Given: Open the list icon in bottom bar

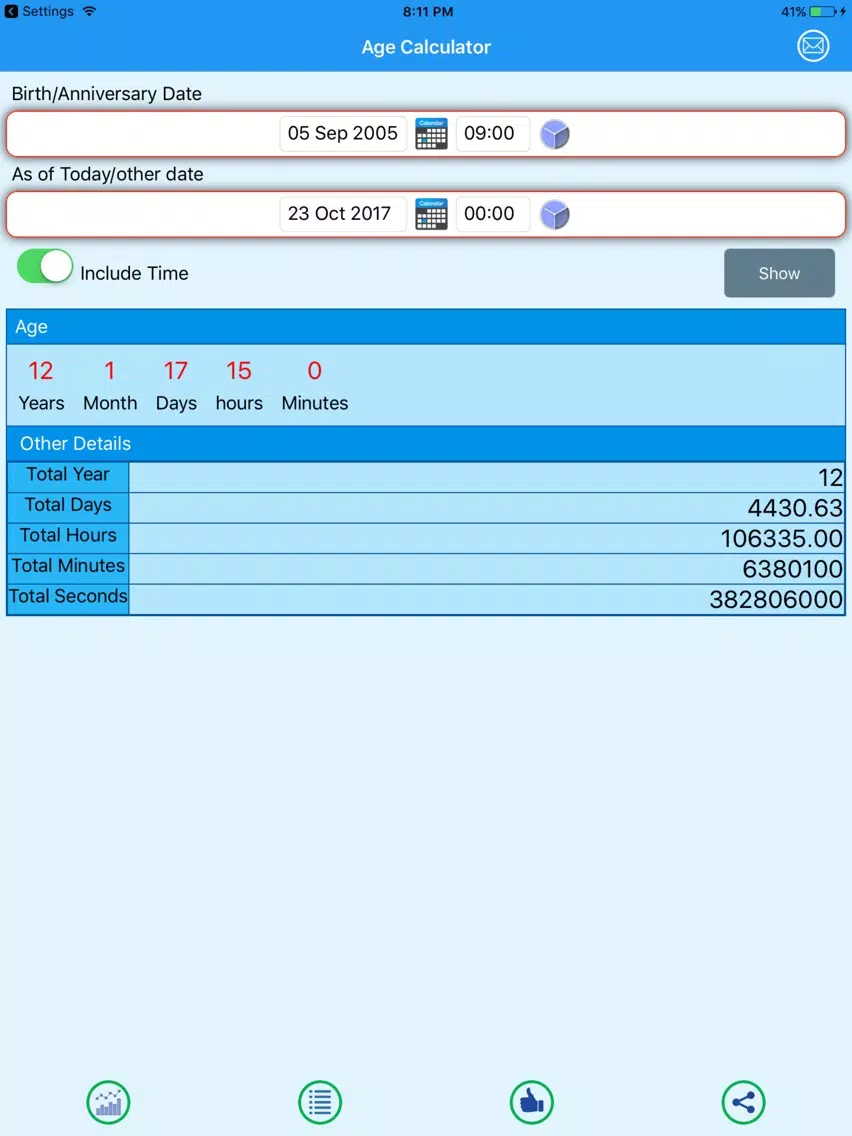Looking at the screenshot, I should pos(320,1102).
